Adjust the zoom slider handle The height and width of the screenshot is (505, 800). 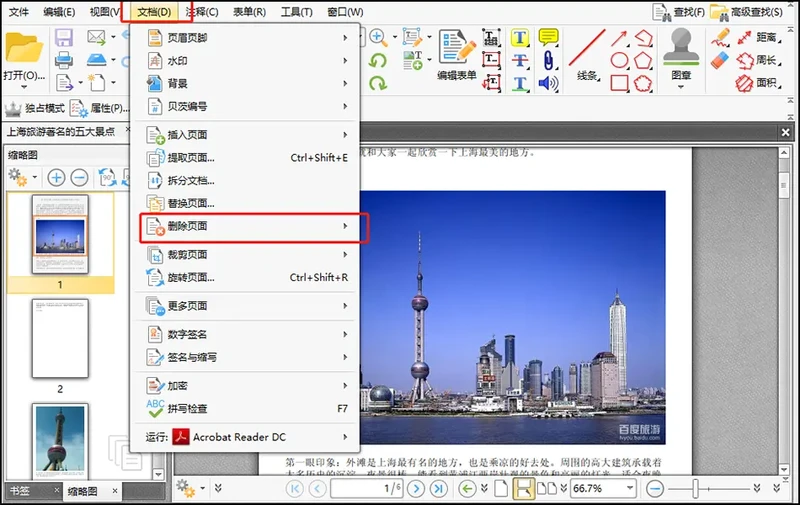tap(695, 489)
